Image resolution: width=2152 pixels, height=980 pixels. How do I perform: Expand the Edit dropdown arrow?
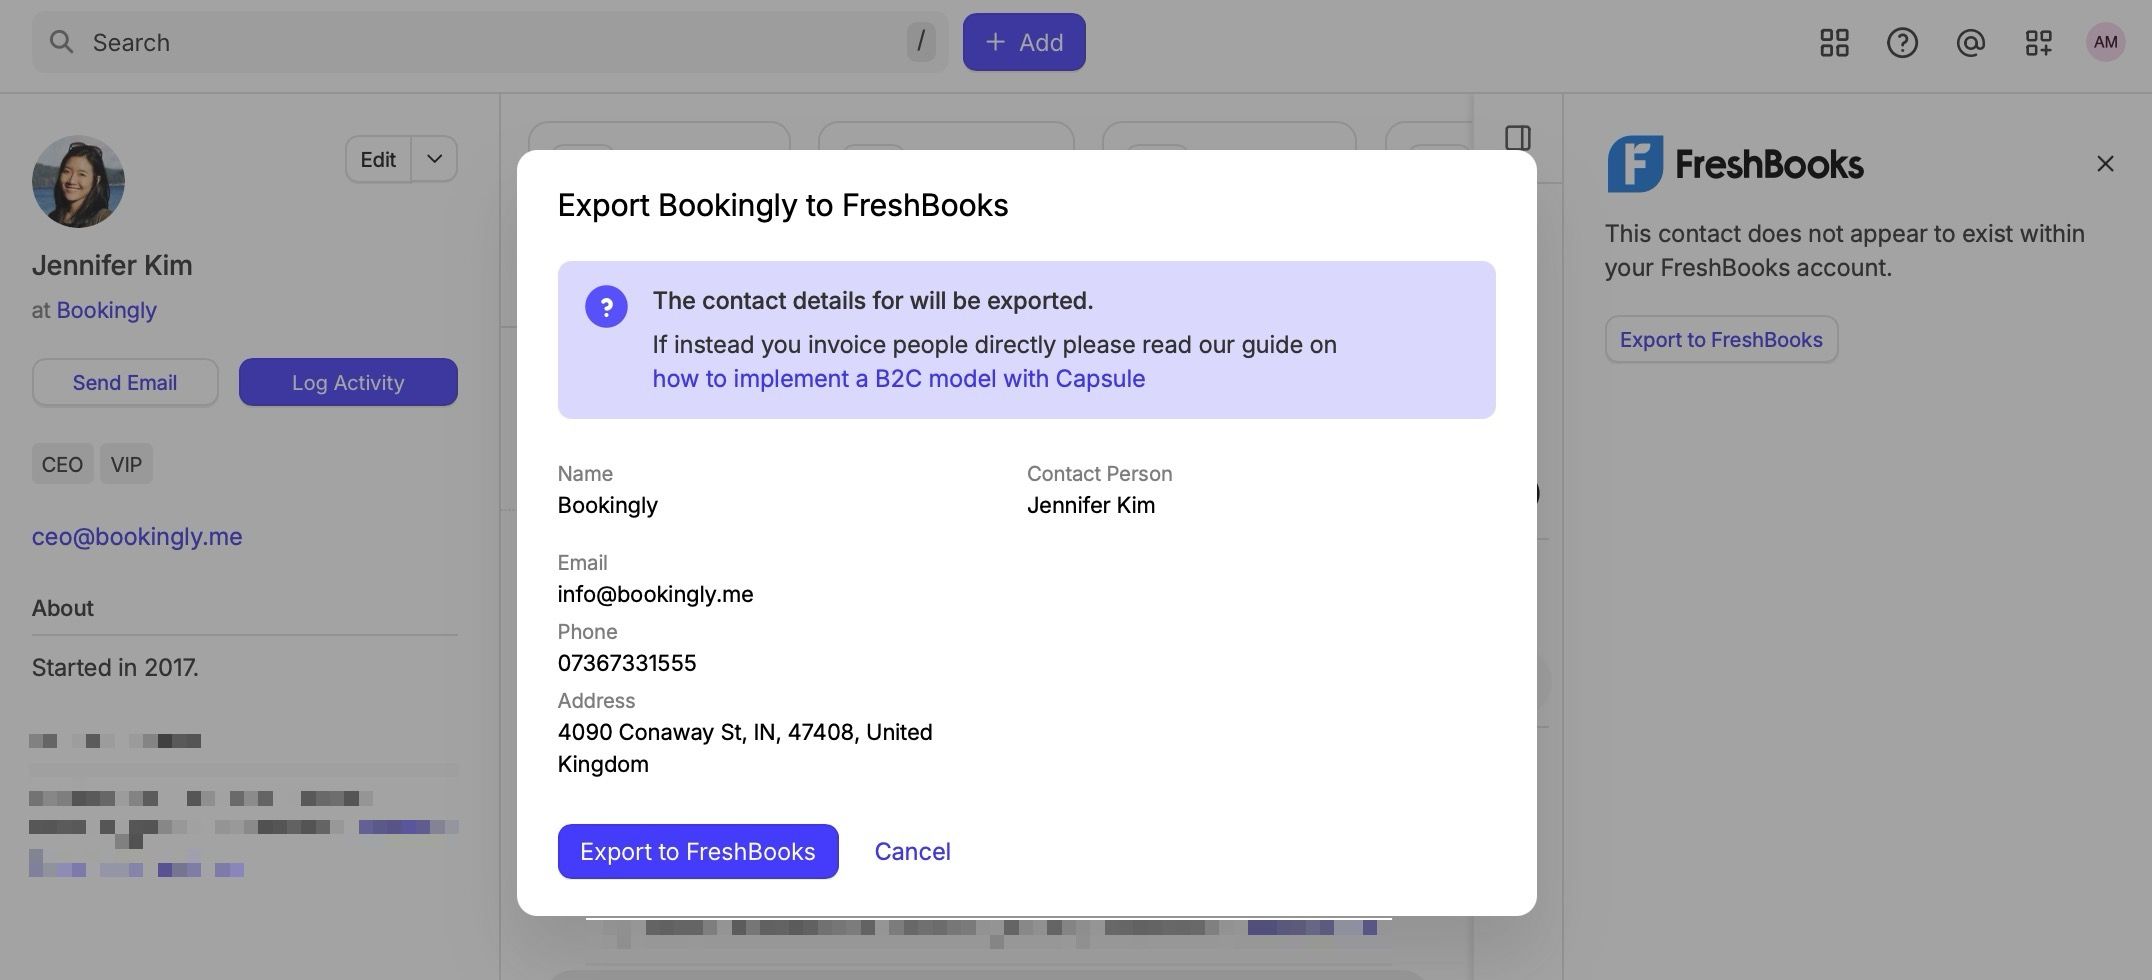(x=434, y=159)
